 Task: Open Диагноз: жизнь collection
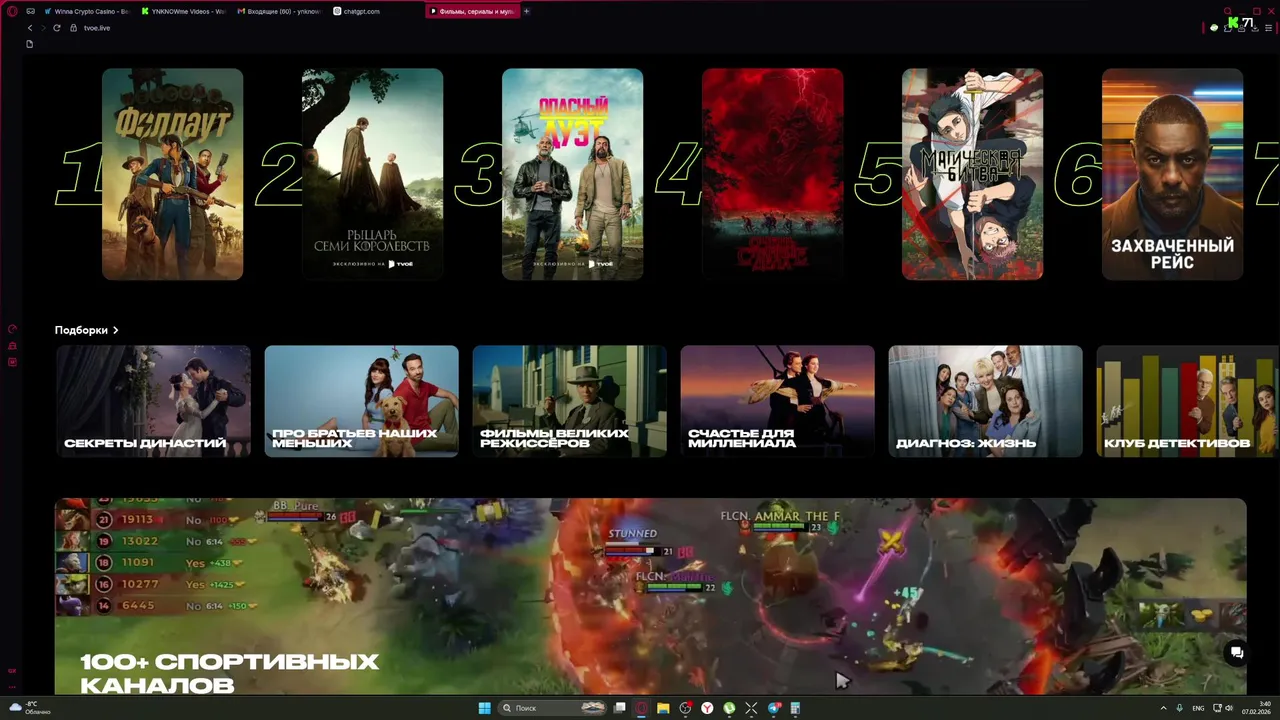985,401
